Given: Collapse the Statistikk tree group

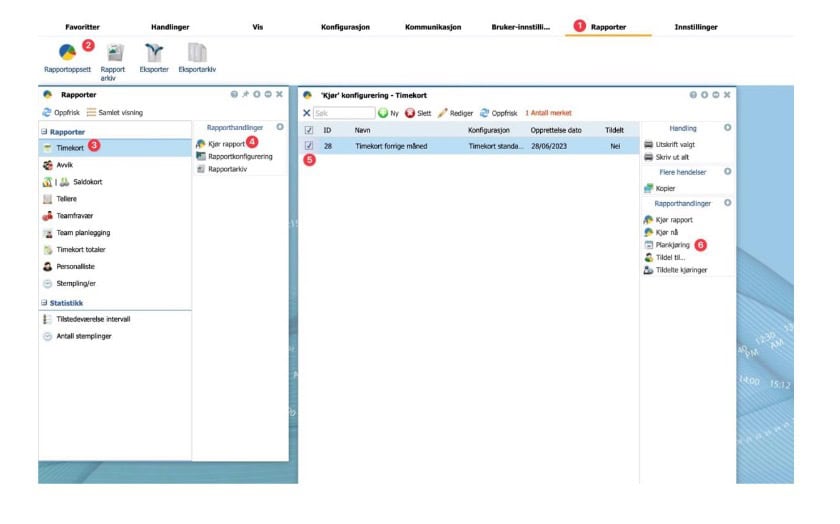Looking at the screenshot, I should click(44, 303).
